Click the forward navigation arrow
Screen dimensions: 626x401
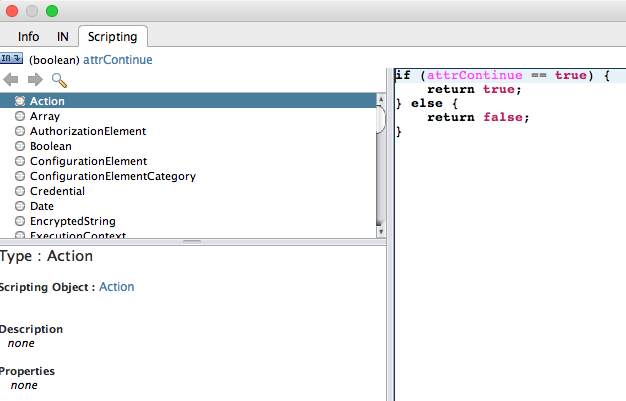[35, 80]
